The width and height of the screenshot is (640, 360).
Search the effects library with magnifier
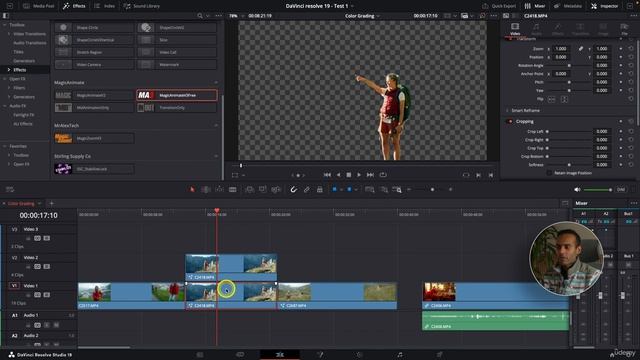click(200, 16)
